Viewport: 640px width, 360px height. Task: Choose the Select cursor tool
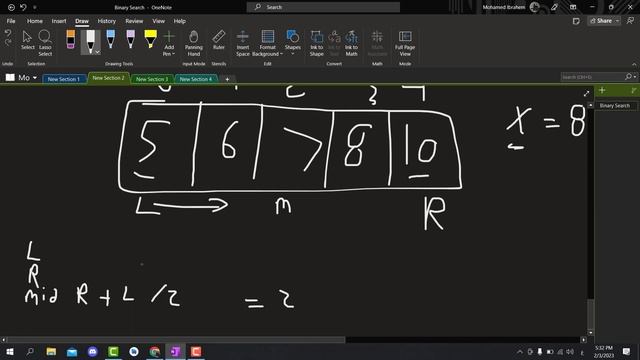[27, 40]
